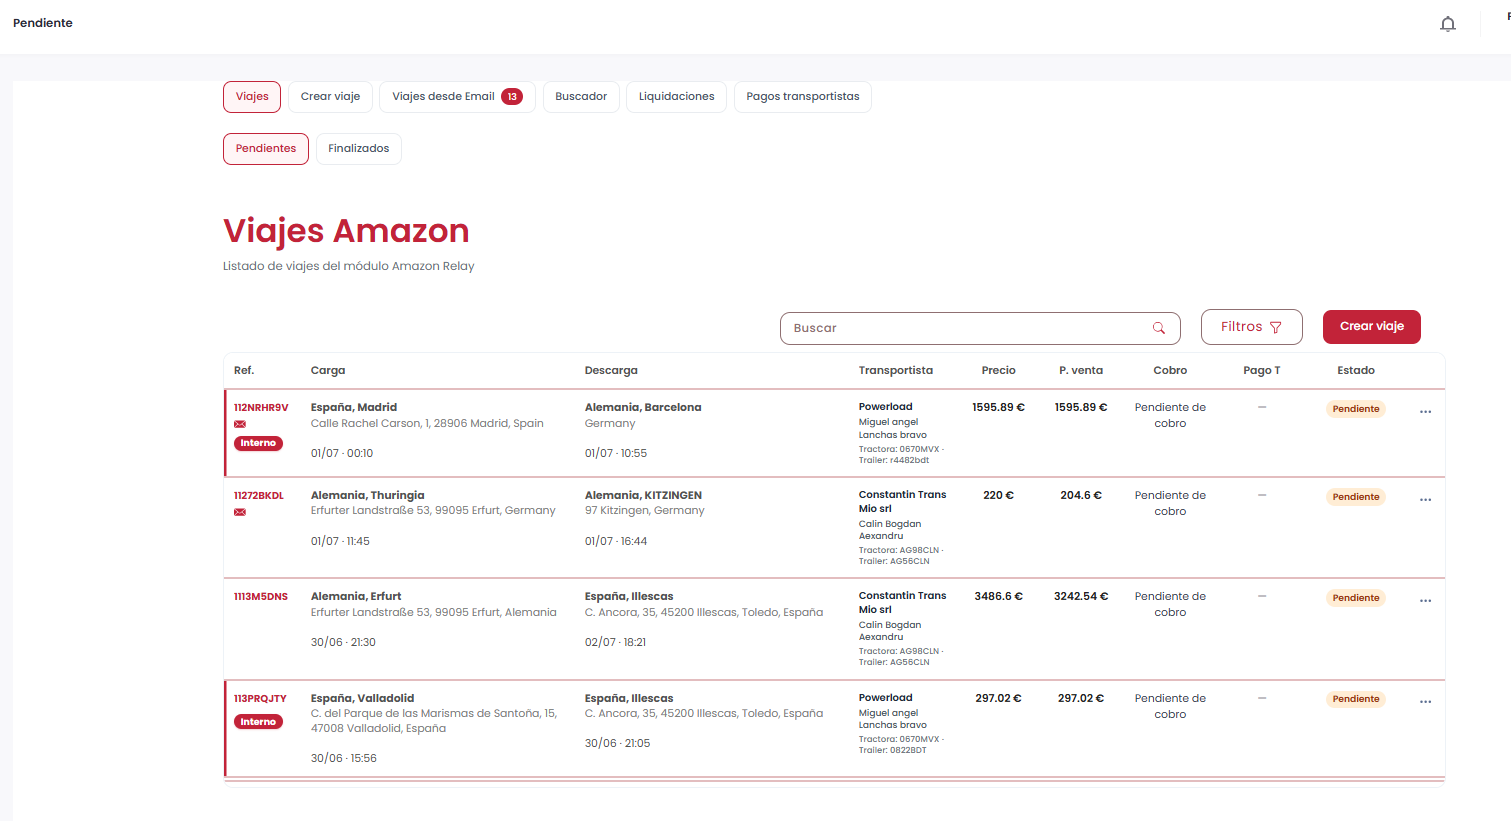Open actions menu for trip 112NRHR9V
1511x821 pixels.
pyautogui.click(x=1425, y=412)
